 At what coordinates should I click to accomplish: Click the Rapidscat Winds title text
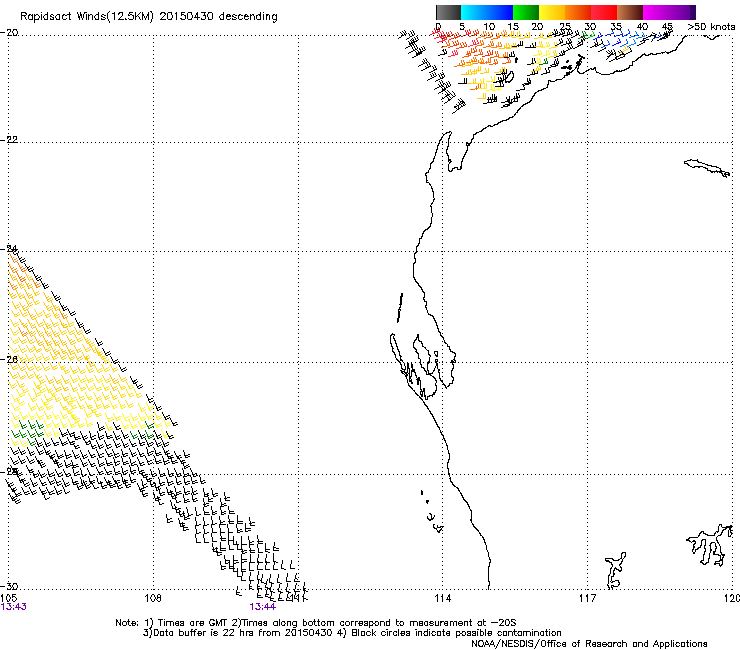pos(149,17)
